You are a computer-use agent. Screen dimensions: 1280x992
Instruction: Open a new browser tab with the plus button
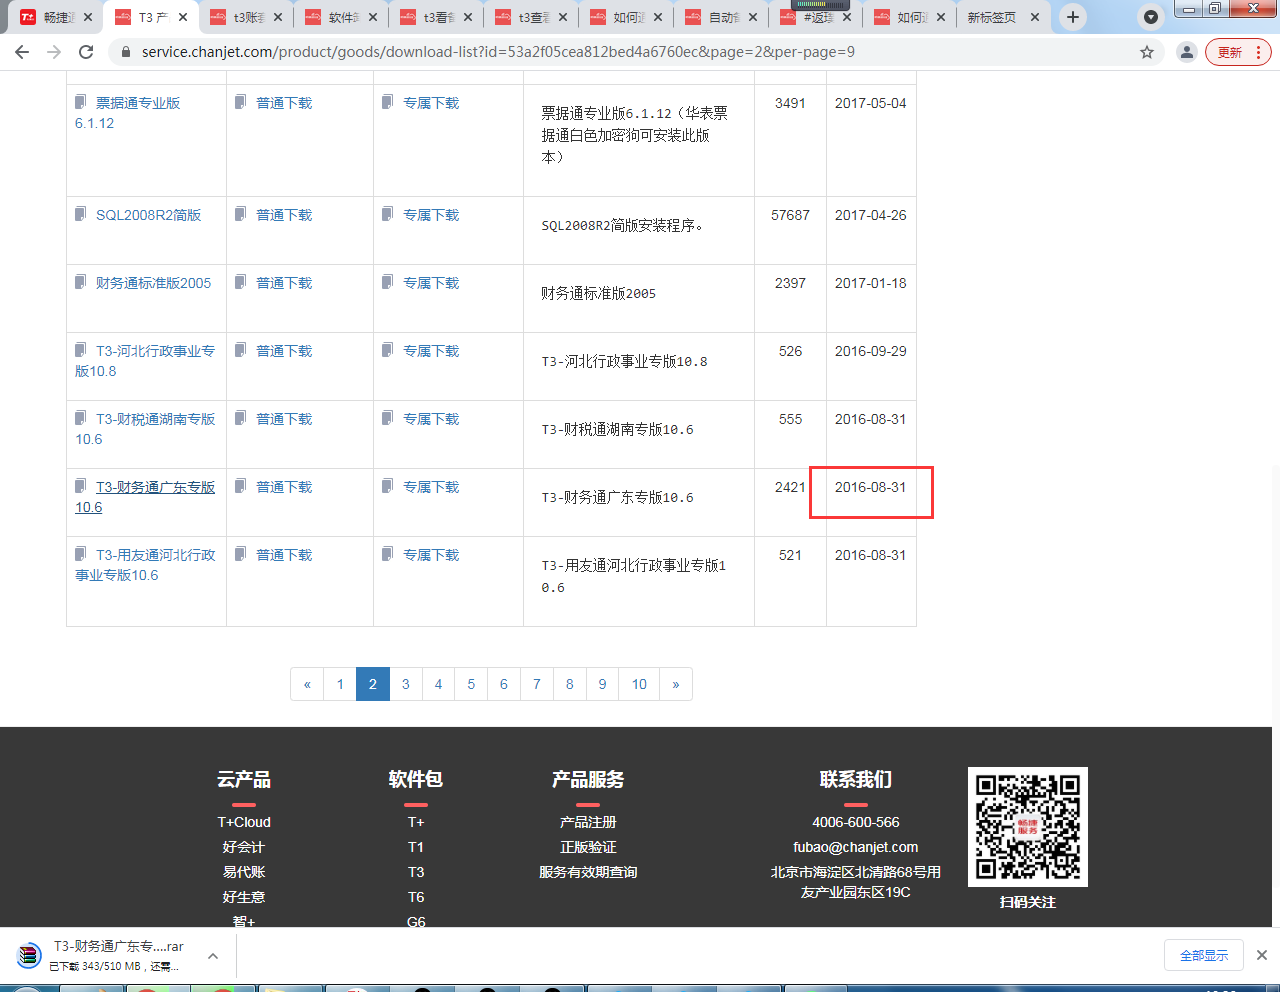coord(1073,17)
